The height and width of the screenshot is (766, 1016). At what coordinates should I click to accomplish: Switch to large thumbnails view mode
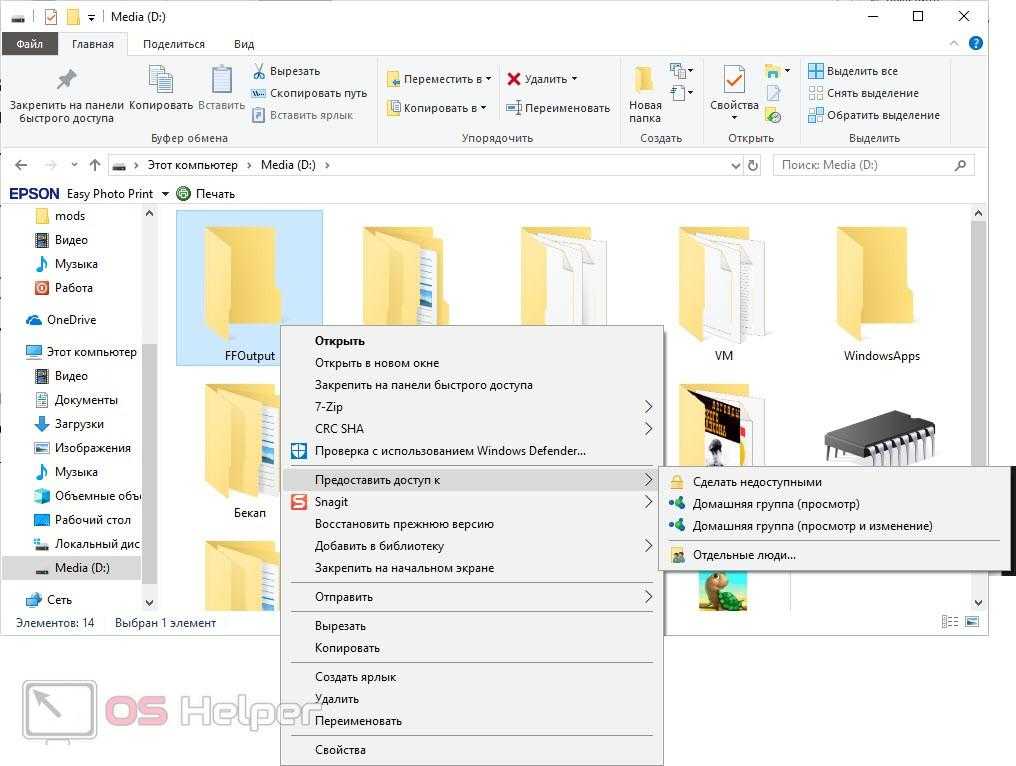coord(971,623)
